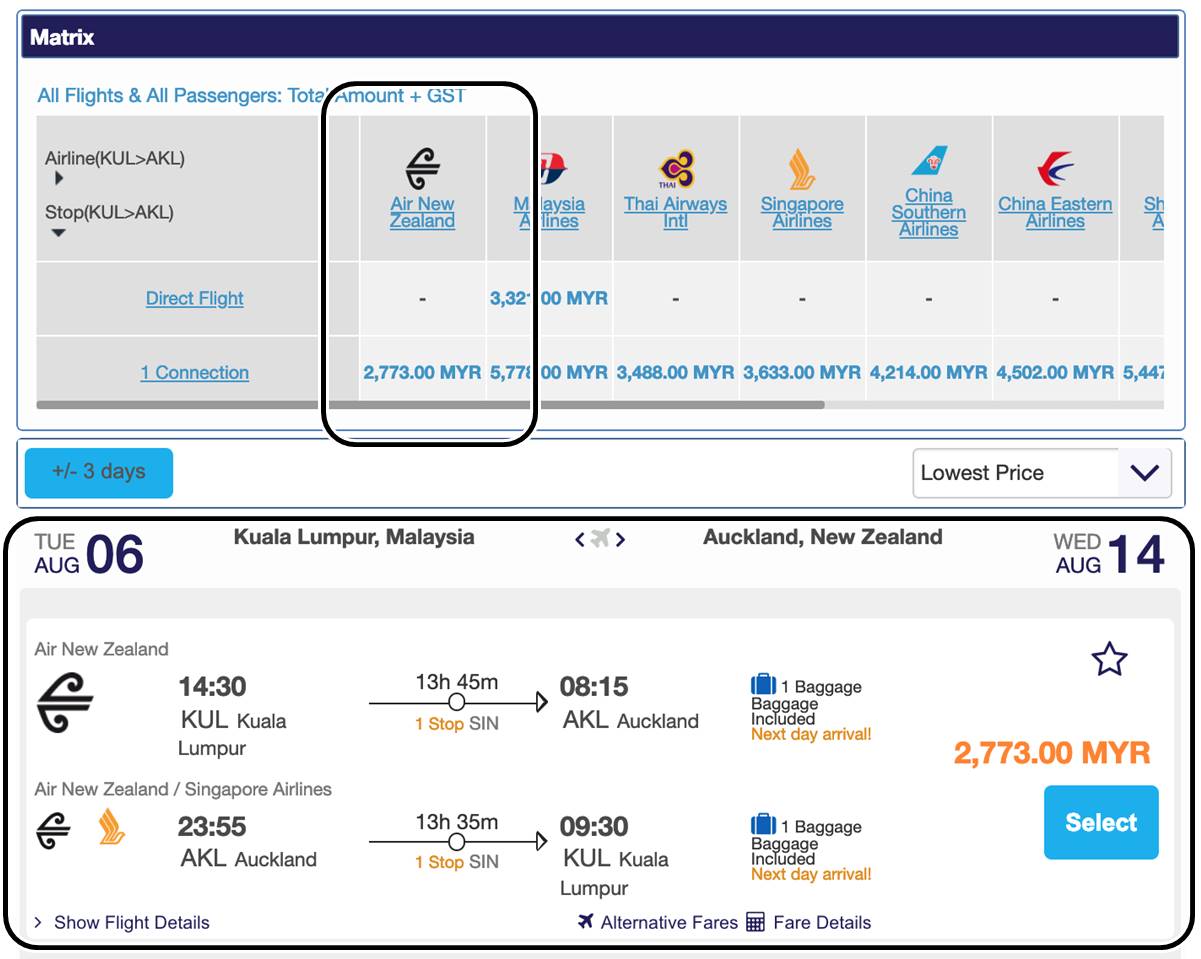Screen dimensions: 1201x959
Task: Click the China Southern Airlines logo
Action: coord(929,161)
